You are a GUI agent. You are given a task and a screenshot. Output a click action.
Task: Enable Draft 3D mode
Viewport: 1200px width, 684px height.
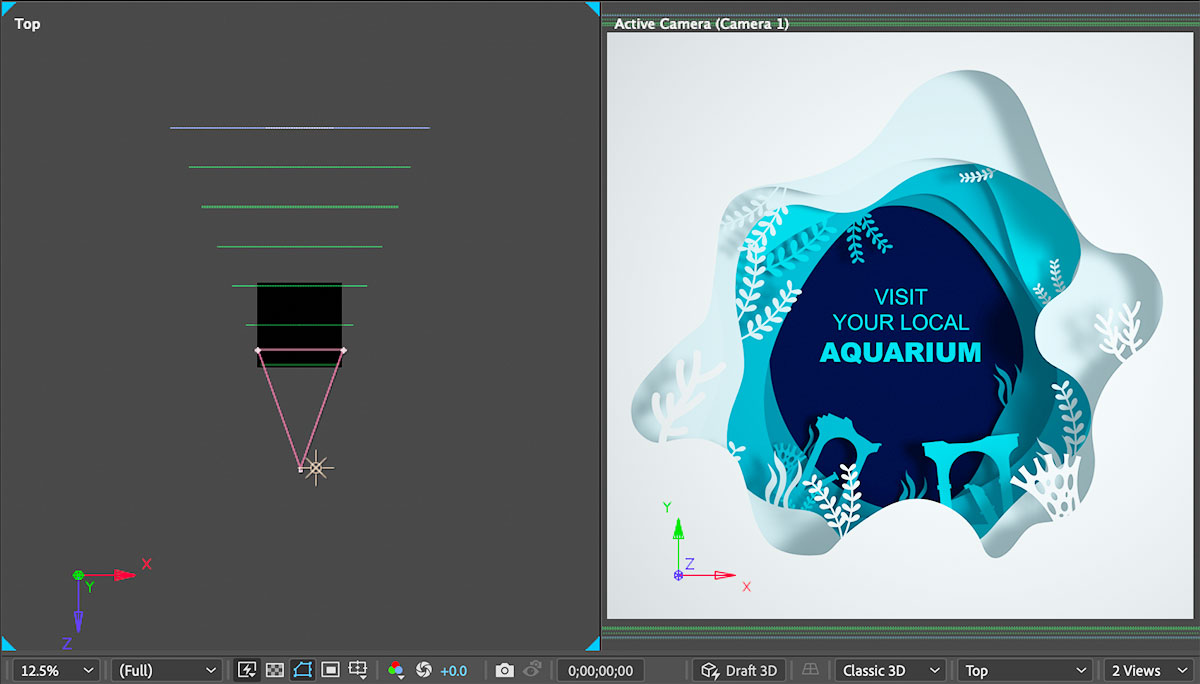[739, 670]
